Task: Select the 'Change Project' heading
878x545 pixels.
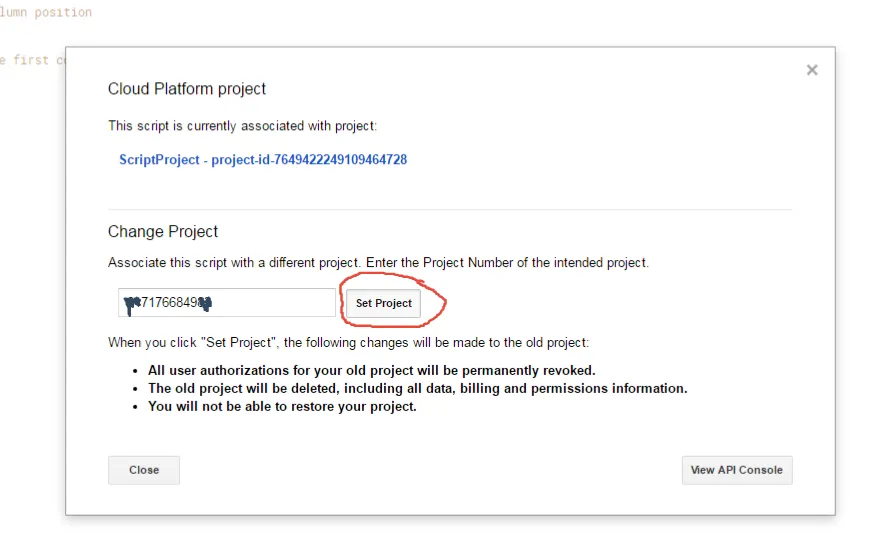Action: pos(163,231)
